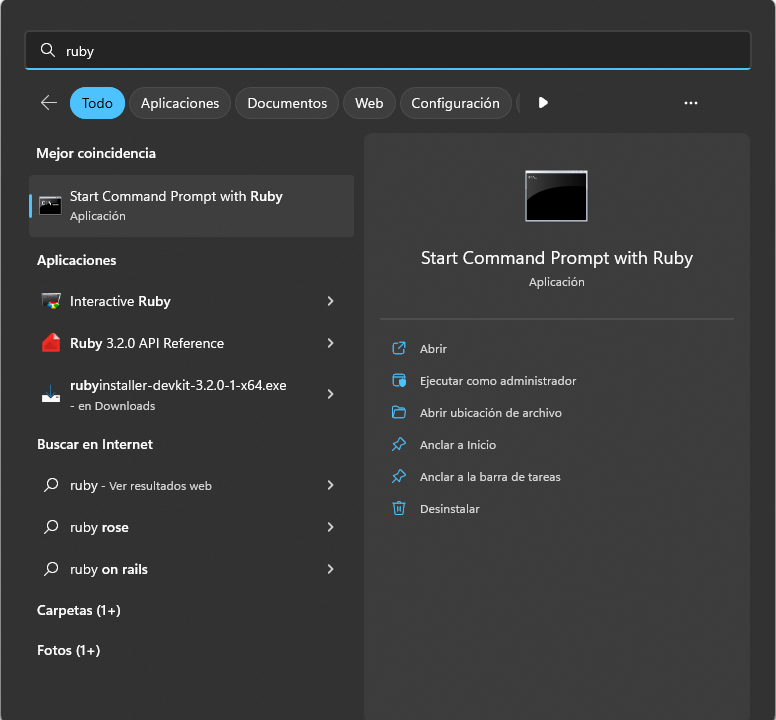
Task: Switch to the Aplicaciones filter tab
Action: coord(180,103)
